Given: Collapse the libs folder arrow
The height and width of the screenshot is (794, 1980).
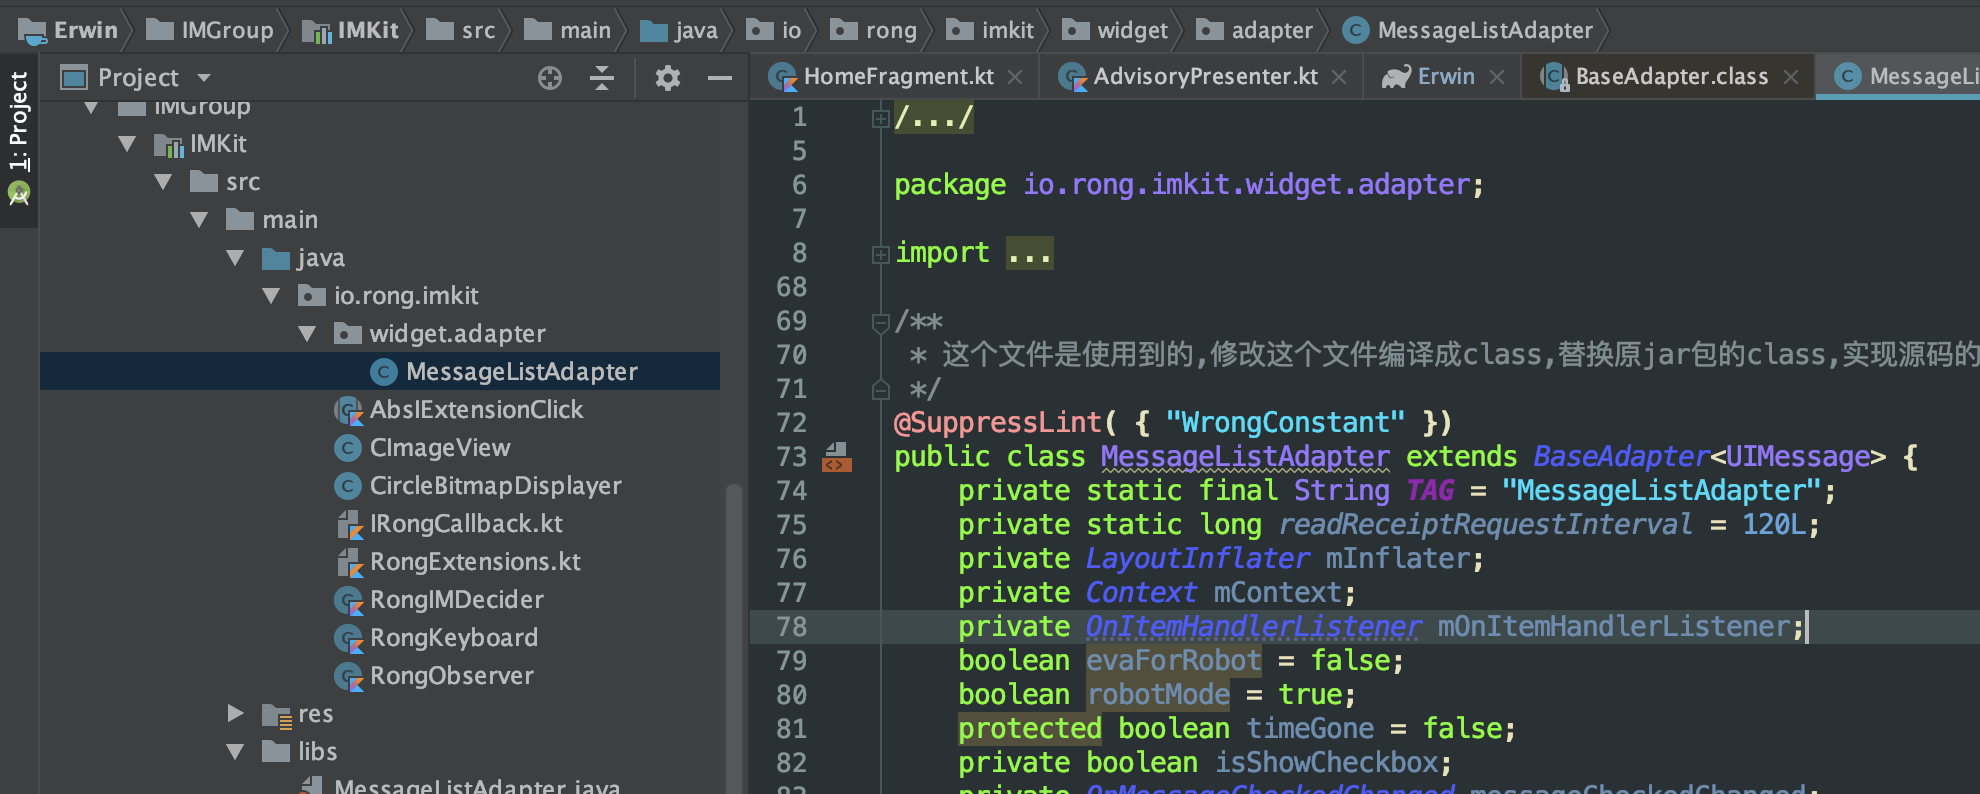Looking at the screenshot, I should pyautogui.click(x=235, y=752).
